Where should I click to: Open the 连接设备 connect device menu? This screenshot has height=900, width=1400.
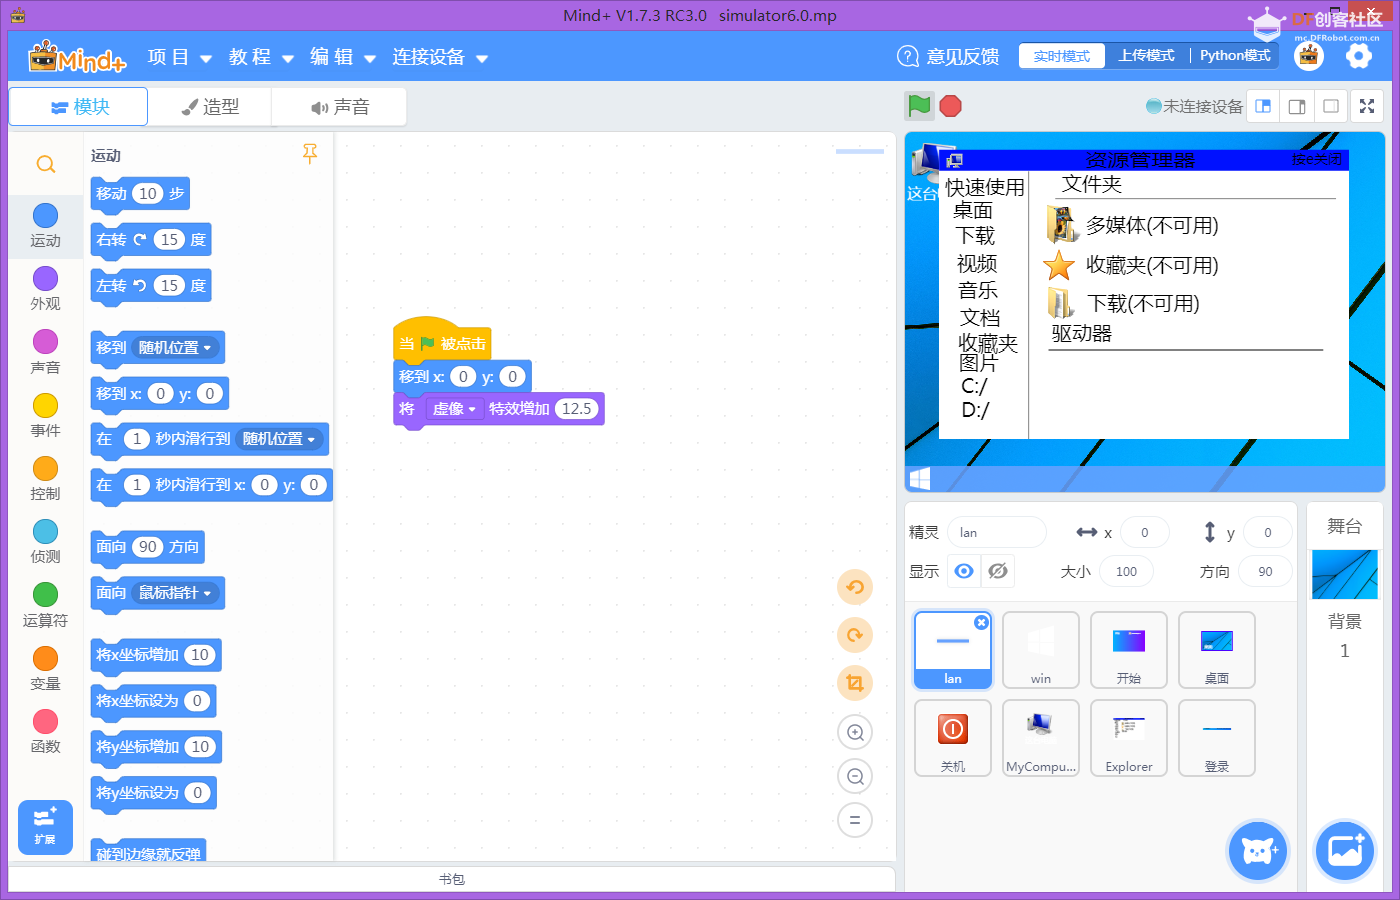click(x=439, y=57)
